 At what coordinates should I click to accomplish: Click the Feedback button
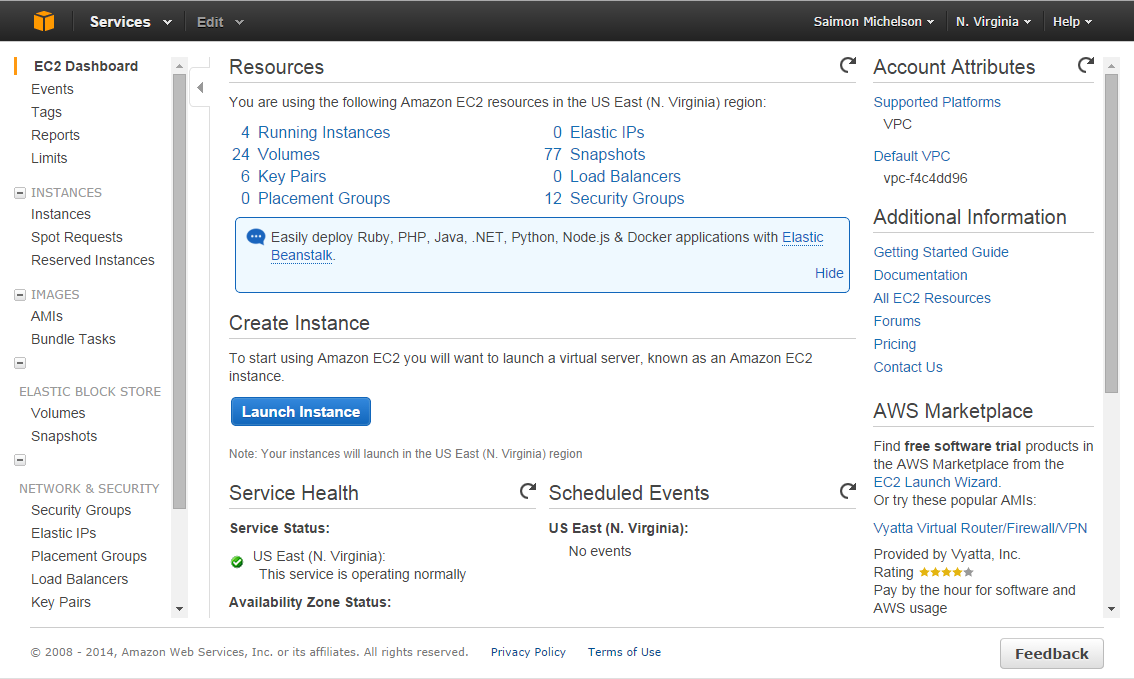point(1052,654)
